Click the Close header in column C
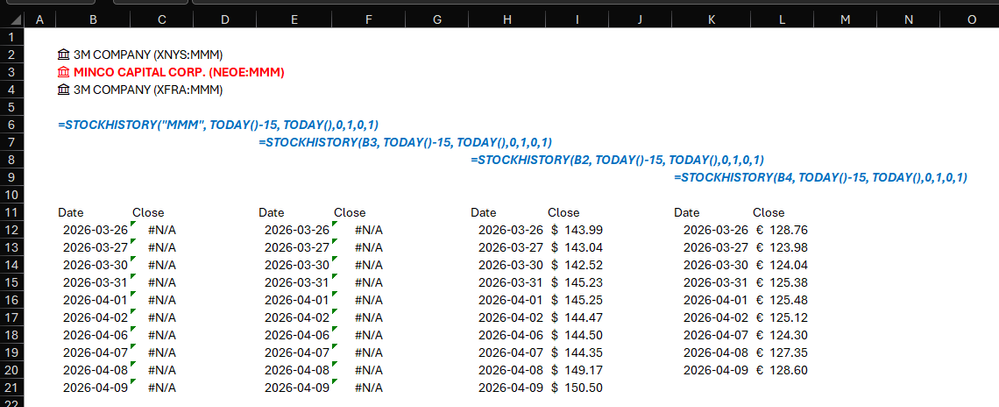Viewport: 999px width, 407px height. (148, 213)
